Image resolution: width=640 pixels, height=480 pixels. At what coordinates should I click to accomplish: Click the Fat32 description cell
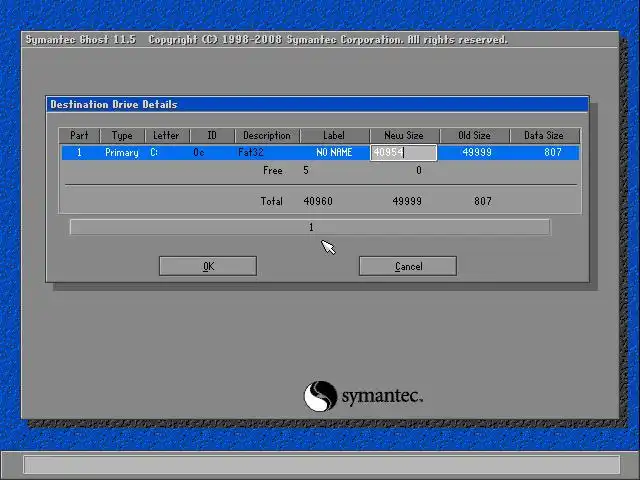[251, 153]
